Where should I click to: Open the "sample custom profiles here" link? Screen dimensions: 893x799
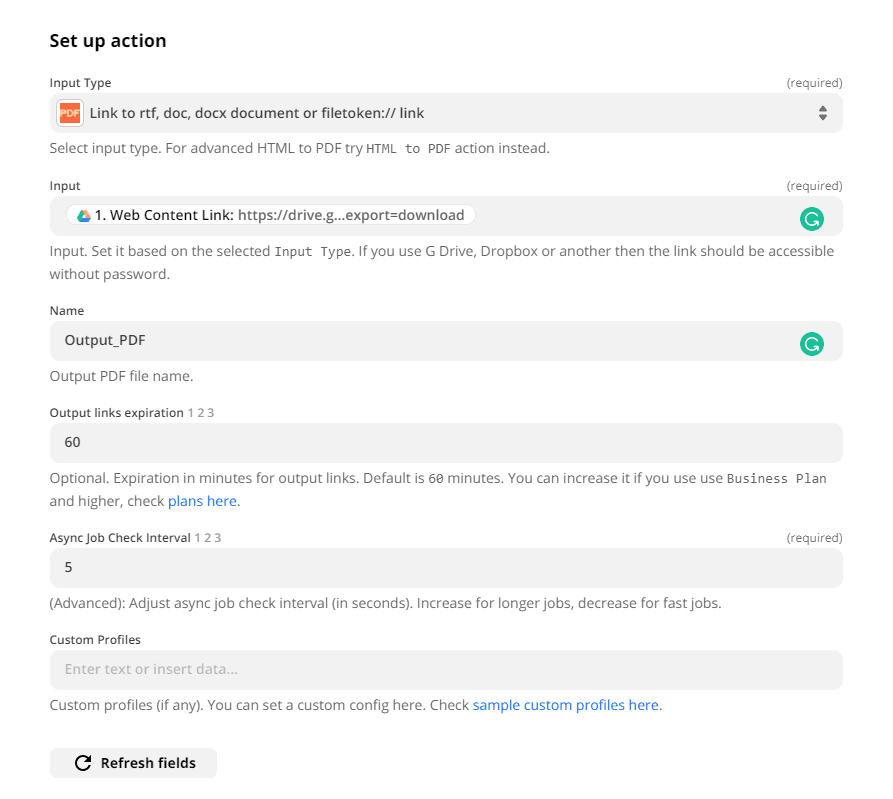pos(565,705)
